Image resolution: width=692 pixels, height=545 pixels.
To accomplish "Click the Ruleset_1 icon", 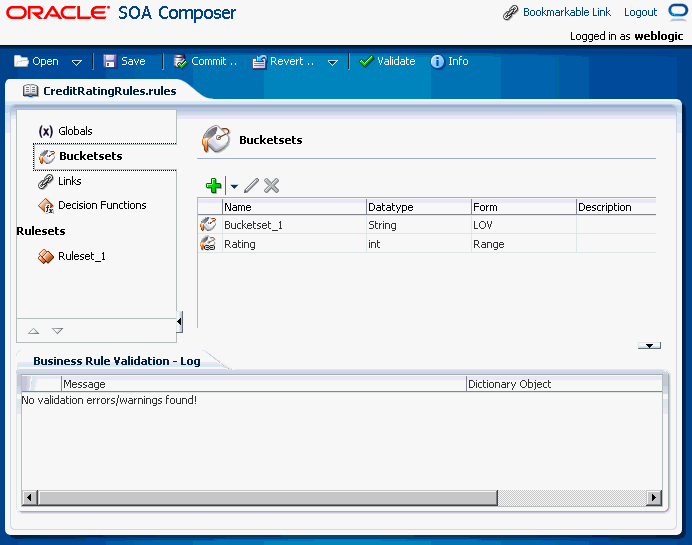I will [x=46, y=256].
